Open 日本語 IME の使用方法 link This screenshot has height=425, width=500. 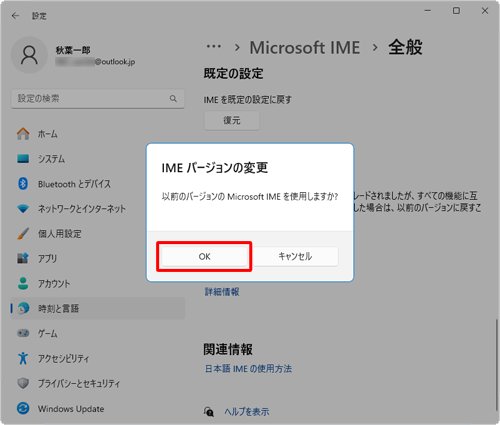(x=248, y=368)
